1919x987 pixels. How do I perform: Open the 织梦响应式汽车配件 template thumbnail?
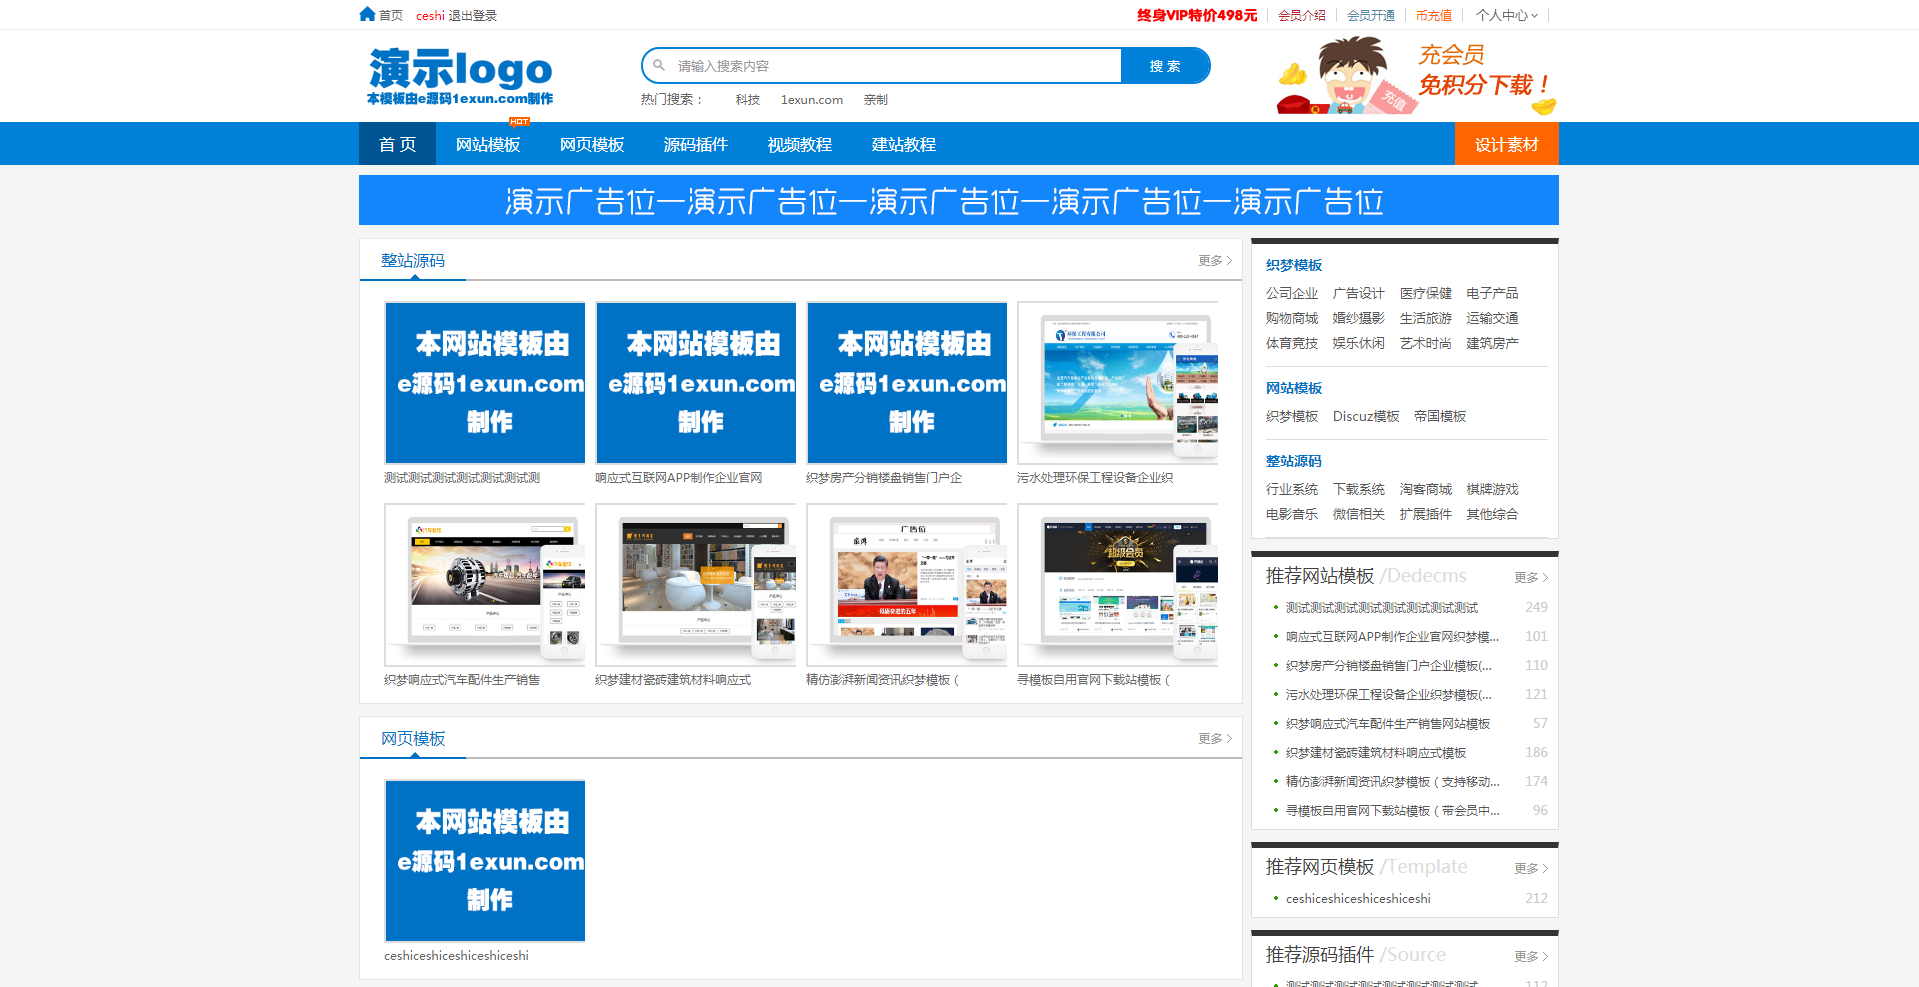(485, 586)
